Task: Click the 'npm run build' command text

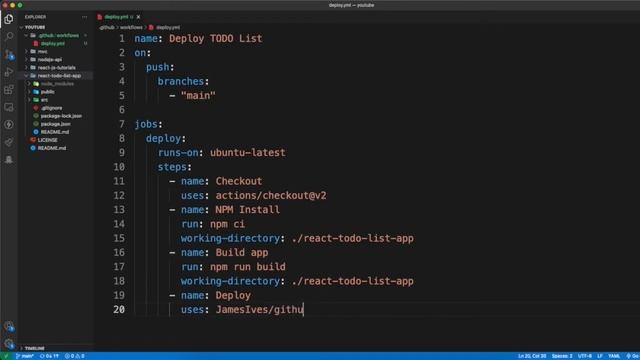Action: (248, 267)
